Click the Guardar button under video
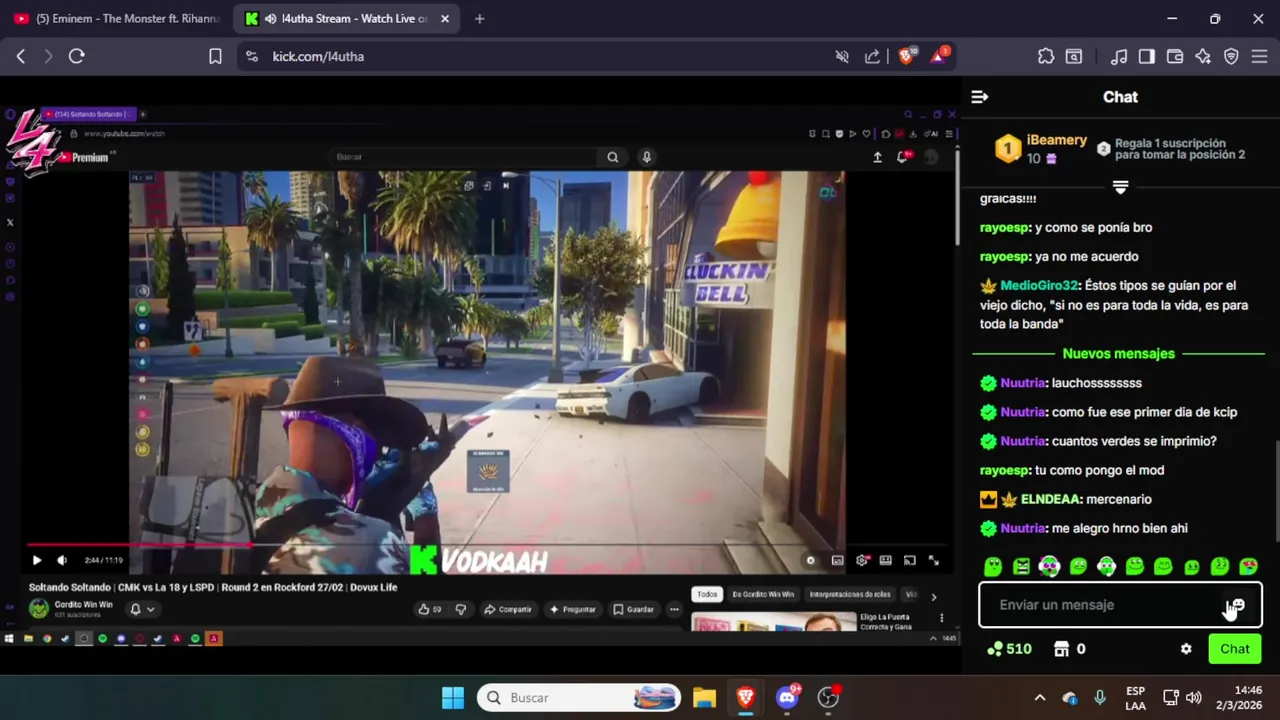1280x720 pixels. (634, 609)
